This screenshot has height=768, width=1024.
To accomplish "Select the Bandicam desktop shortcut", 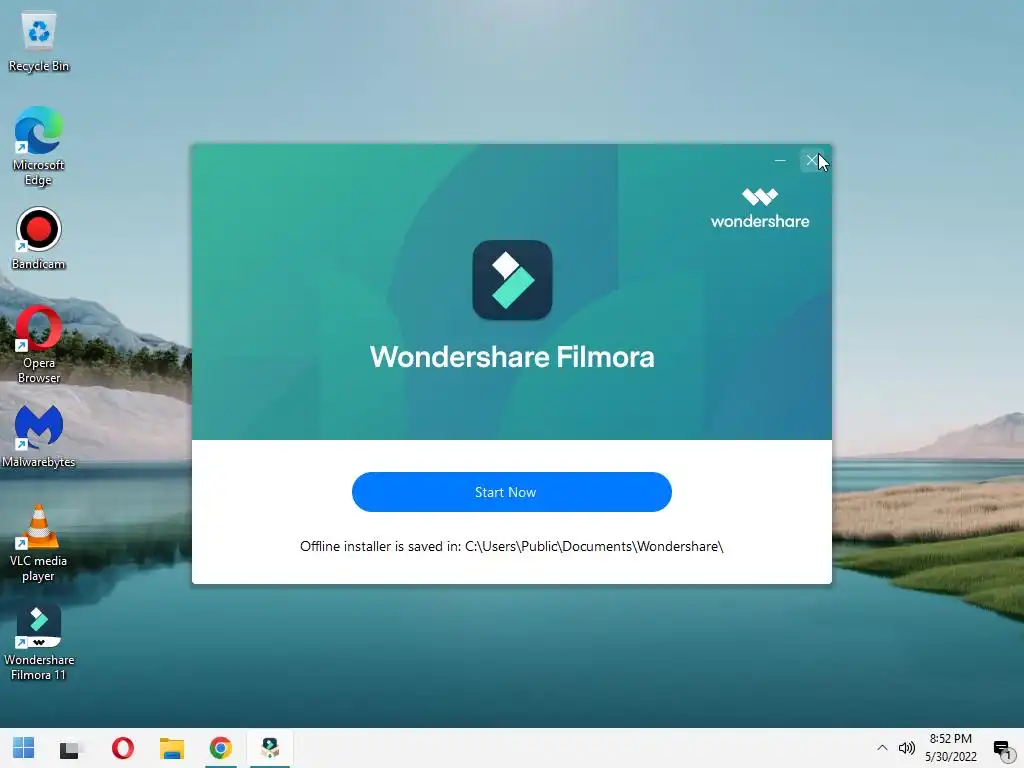I will 39,238.
